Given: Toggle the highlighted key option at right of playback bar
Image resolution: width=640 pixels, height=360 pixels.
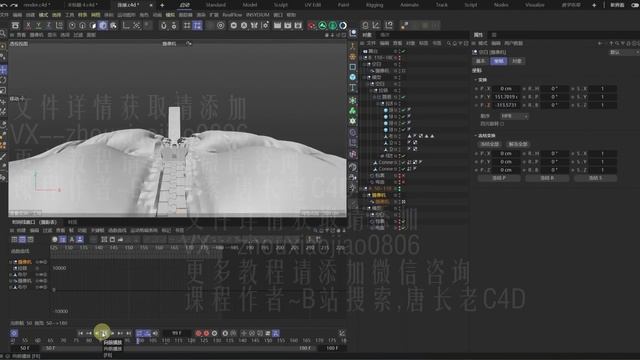Looking at the screenshot, I should pyautogui.click(x=276, y=333).
